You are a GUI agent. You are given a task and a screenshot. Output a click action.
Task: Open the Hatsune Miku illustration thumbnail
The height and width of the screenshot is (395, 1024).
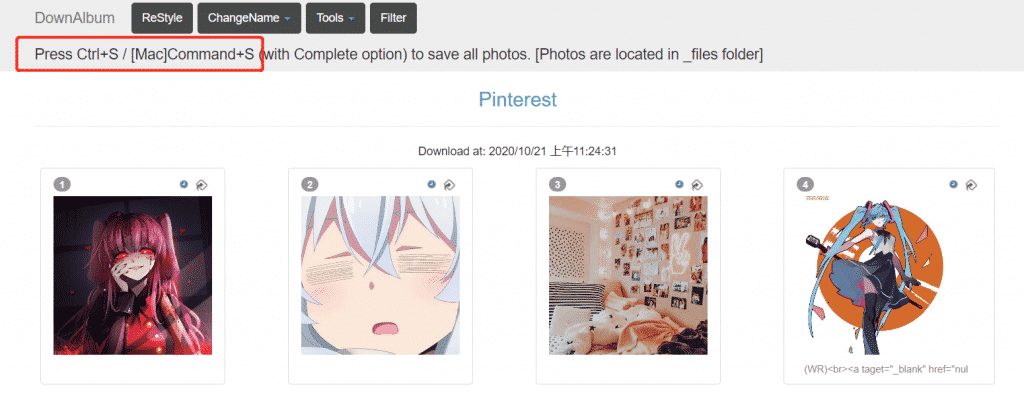876,276
